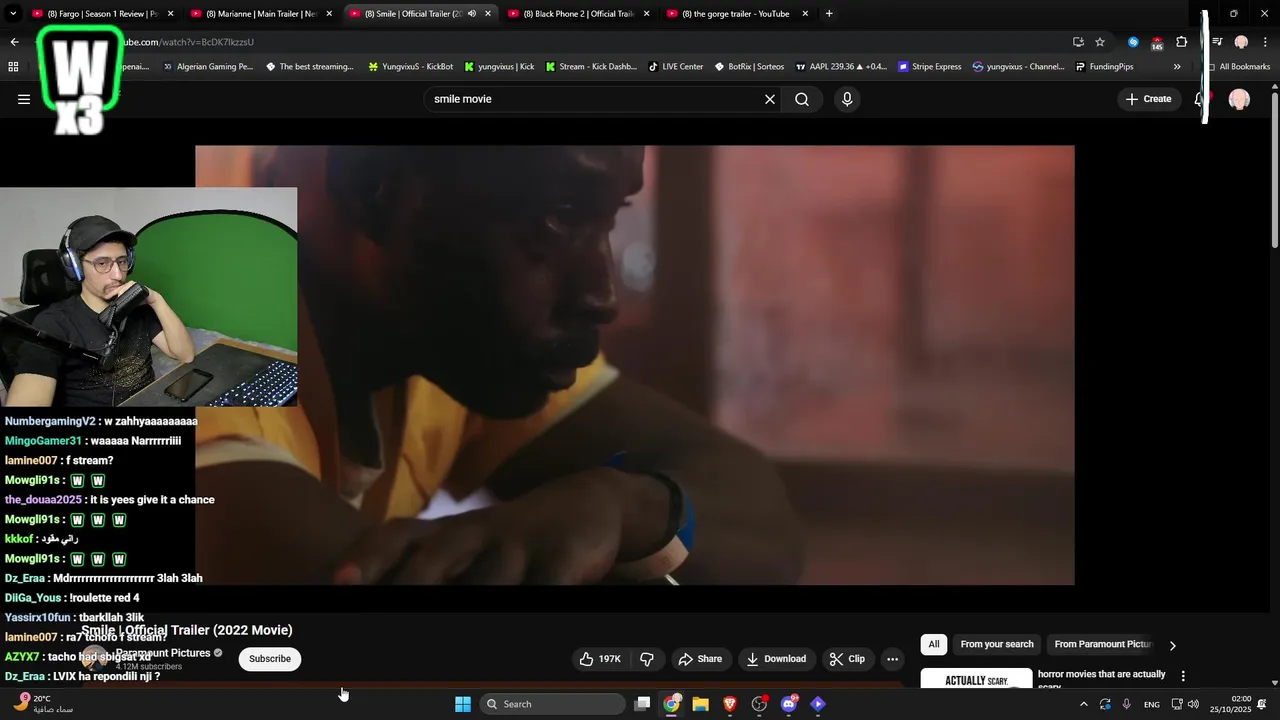Viewport: 1280px width, 720px height.
Task: Show hidden system tray icons chevron
Action: pos(1083,704)
